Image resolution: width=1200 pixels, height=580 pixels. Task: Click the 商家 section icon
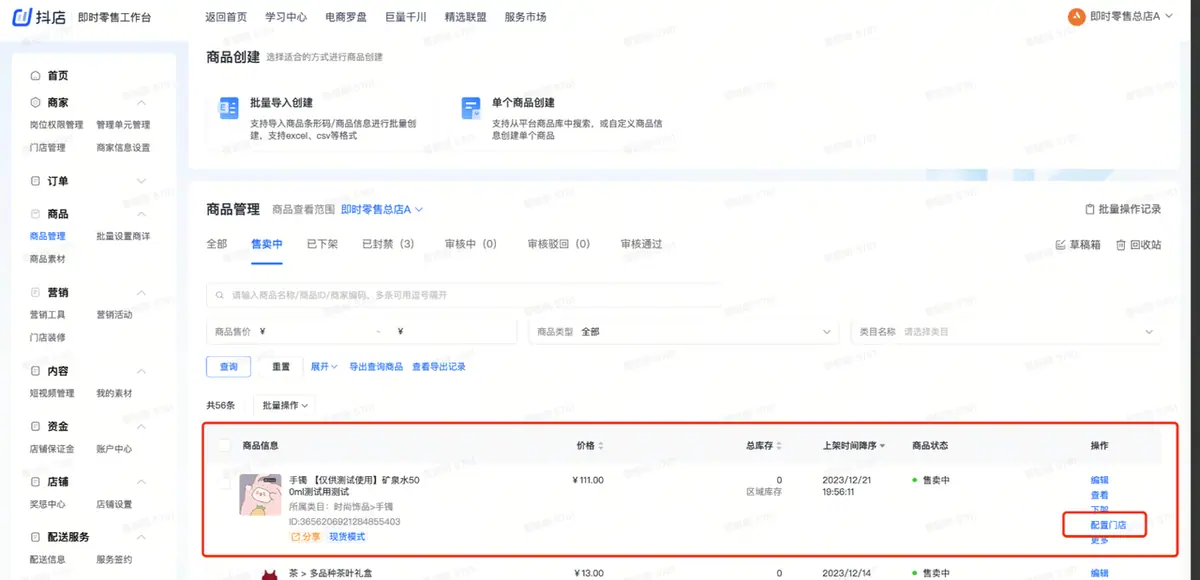[36, 103]
